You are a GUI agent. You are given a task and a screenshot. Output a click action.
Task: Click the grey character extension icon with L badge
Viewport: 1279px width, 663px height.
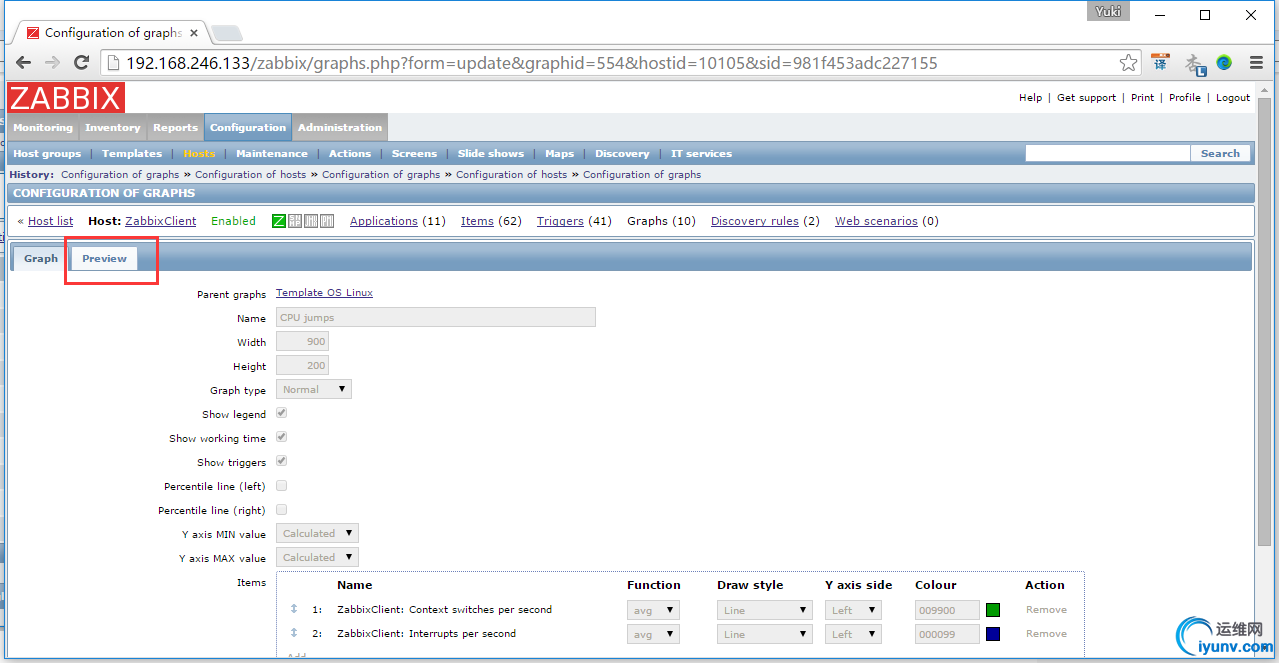click(1194, 64)
